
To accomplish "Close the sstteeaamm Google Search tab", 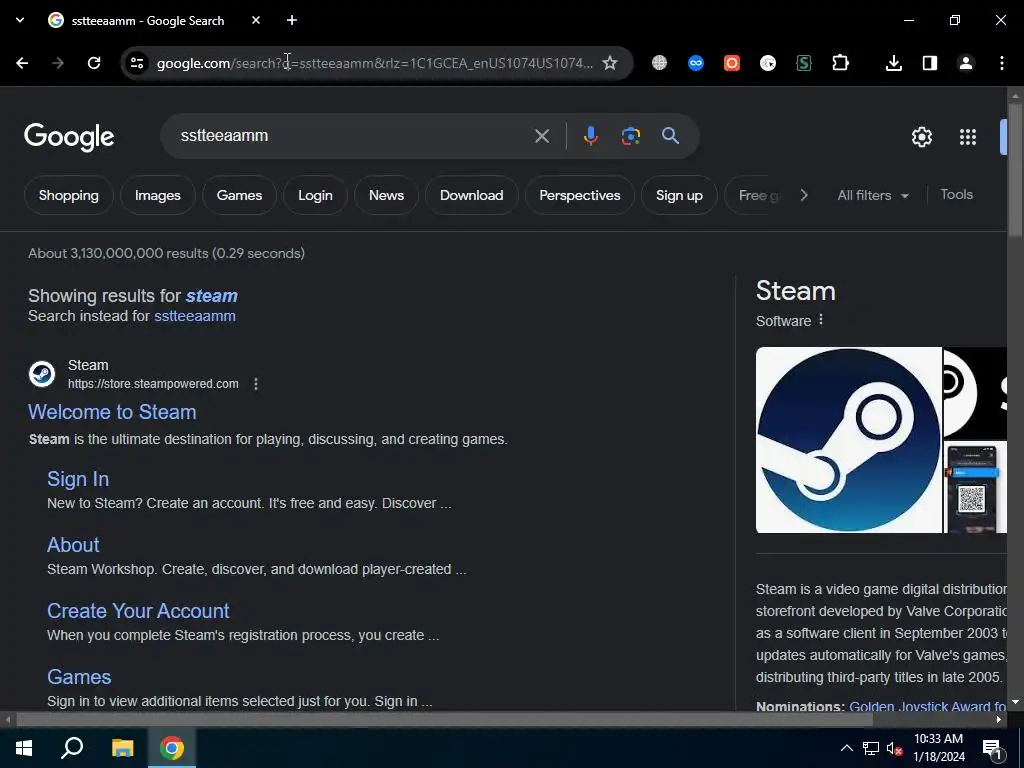I will point(256,20).
